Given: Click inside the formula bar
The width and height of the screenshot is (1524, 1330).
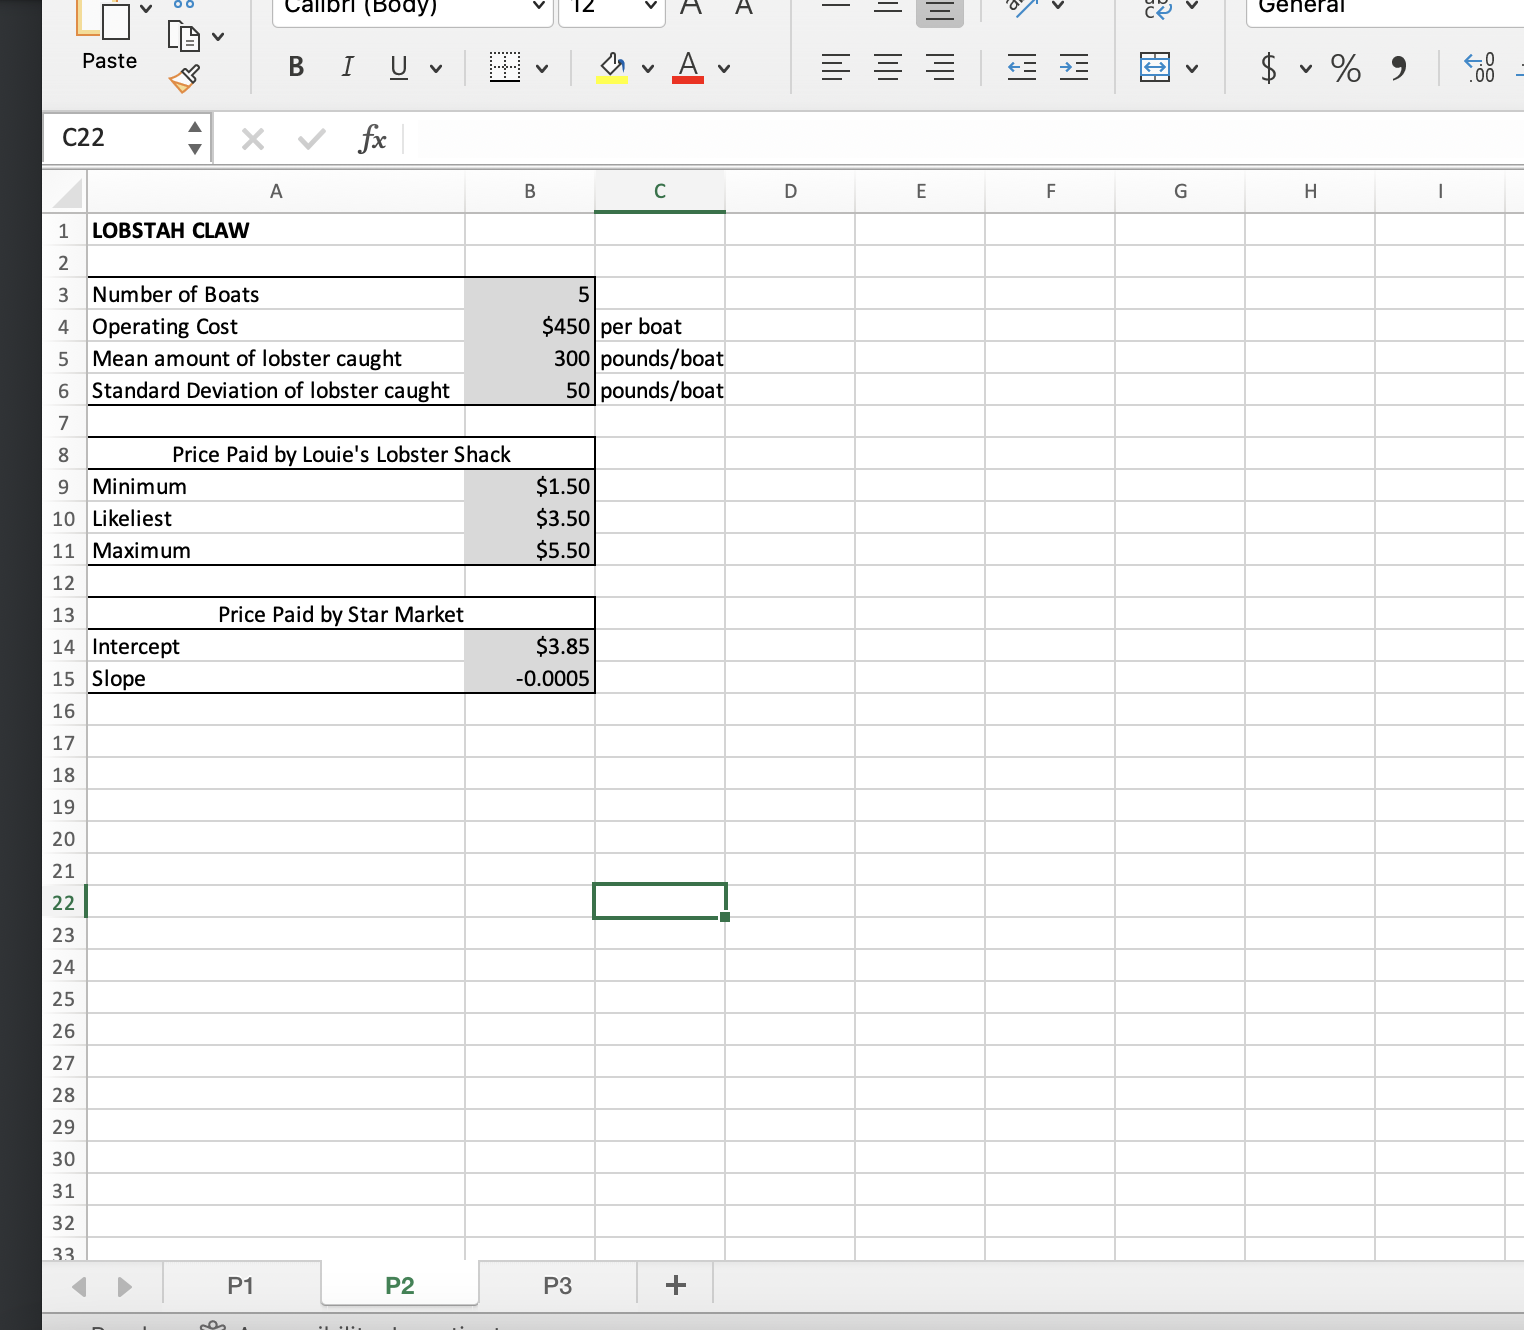Looking at the screenshot, I should tap(963, 138).
